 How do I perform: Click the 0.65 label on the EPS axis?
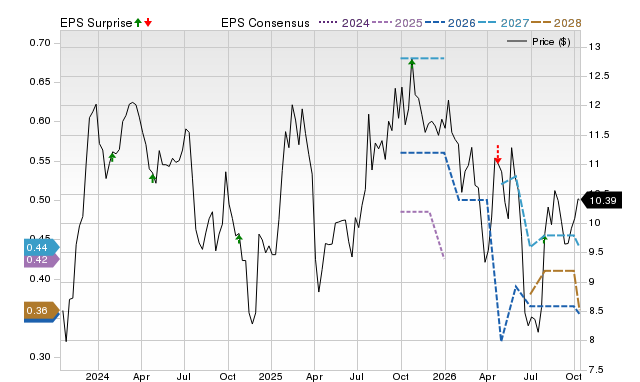[40, 82]
